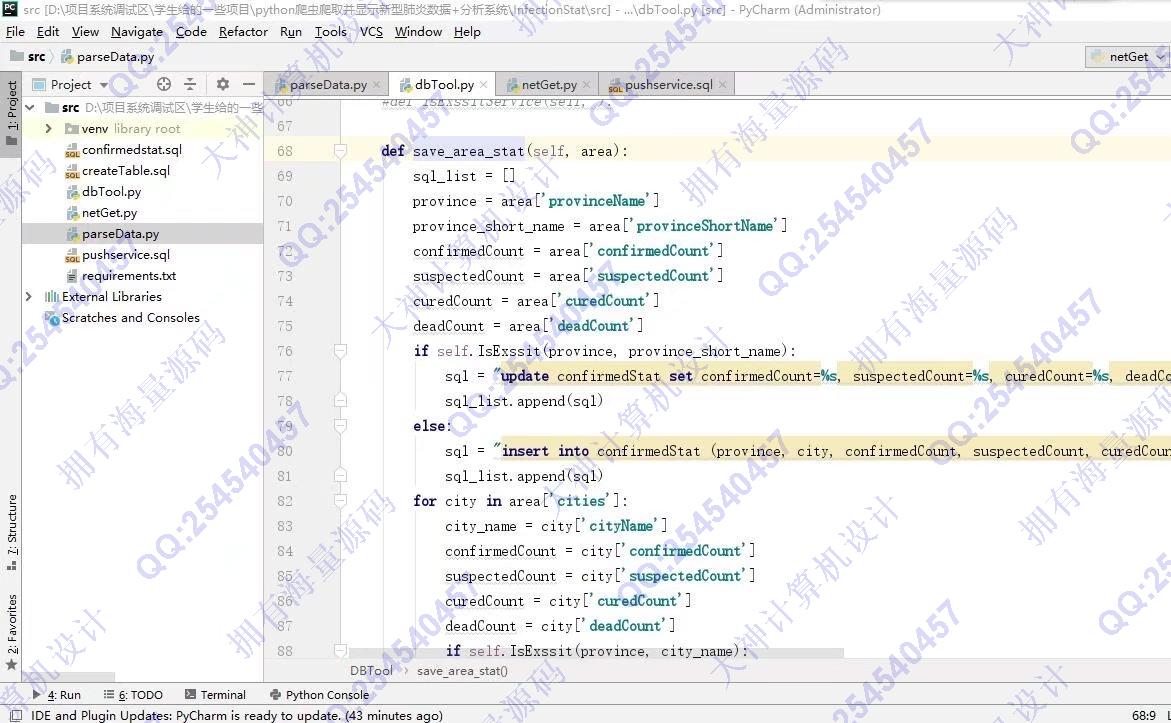1171x723 pixels.
Task: Fold the if block at line 76
Action: tap(340, 350)
